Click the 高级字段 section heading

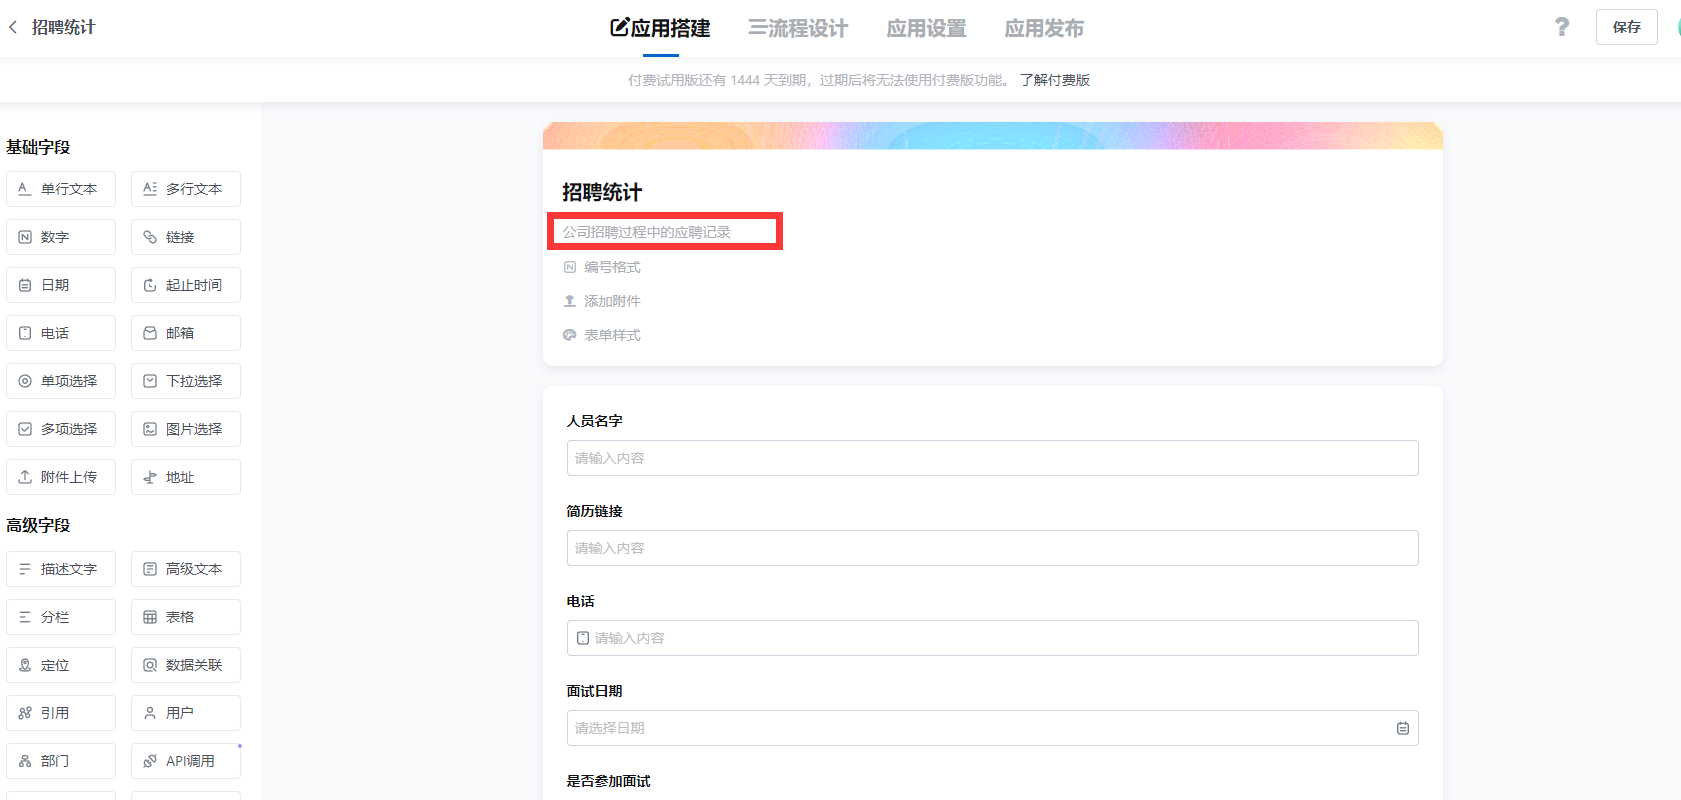click(38, 525)
